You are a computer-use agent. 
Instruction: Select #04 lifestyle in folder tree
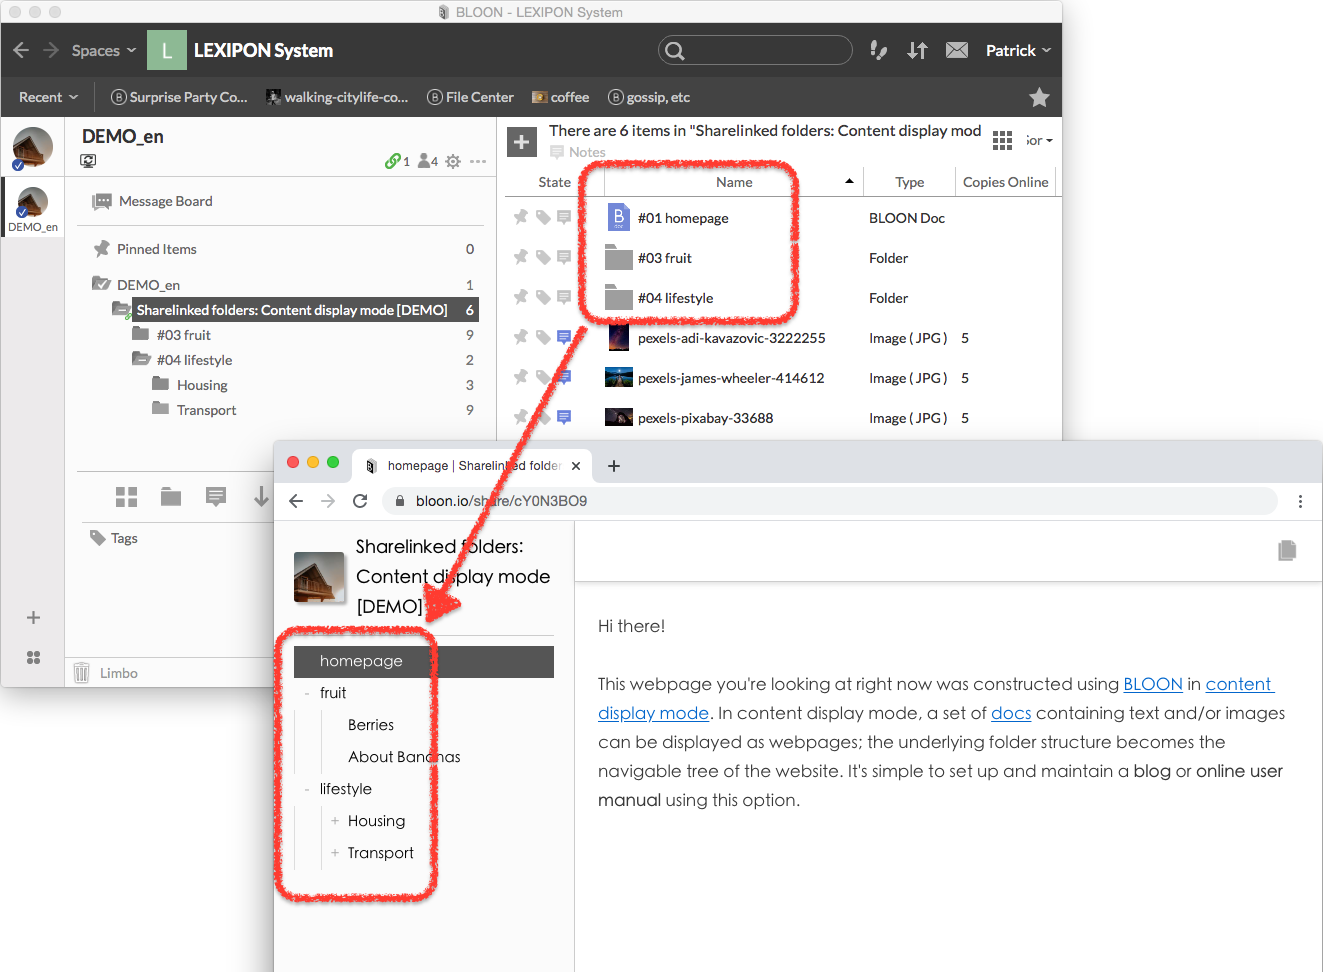[x=183, y=360]
